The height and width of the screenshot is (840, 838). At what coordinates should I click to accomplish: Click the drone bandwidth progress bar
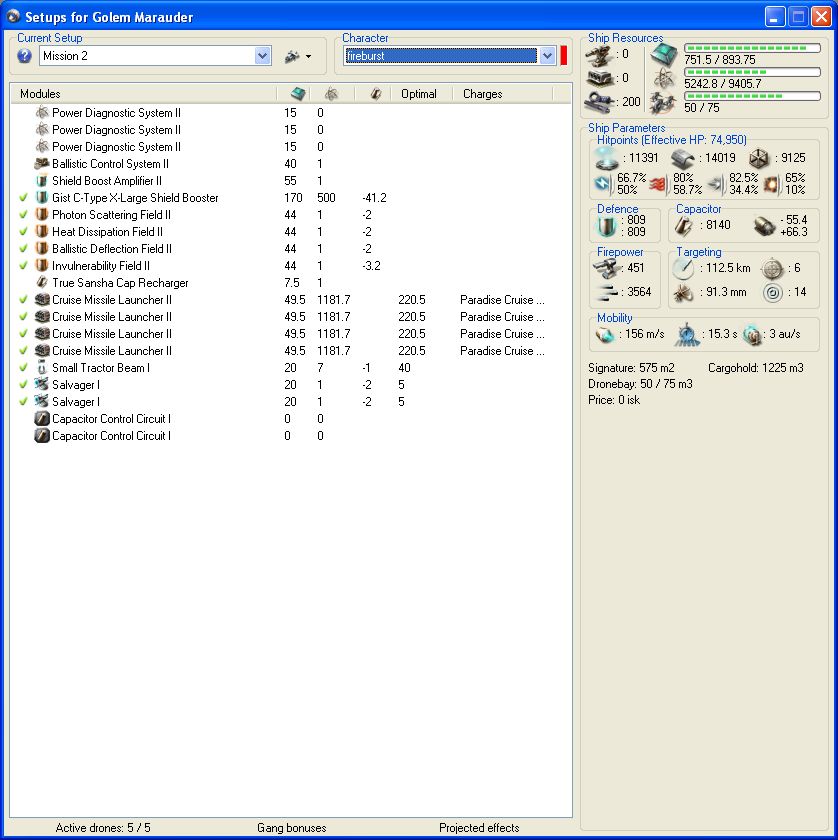(752, 96)
